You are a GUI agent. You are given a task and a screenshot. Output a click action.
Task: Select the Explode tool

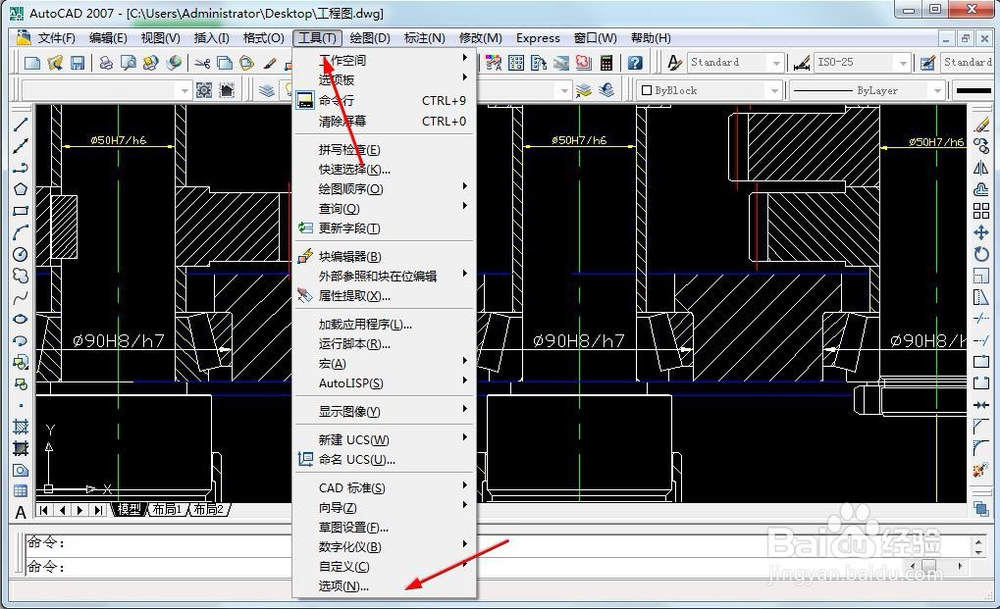tap(981, 471)
